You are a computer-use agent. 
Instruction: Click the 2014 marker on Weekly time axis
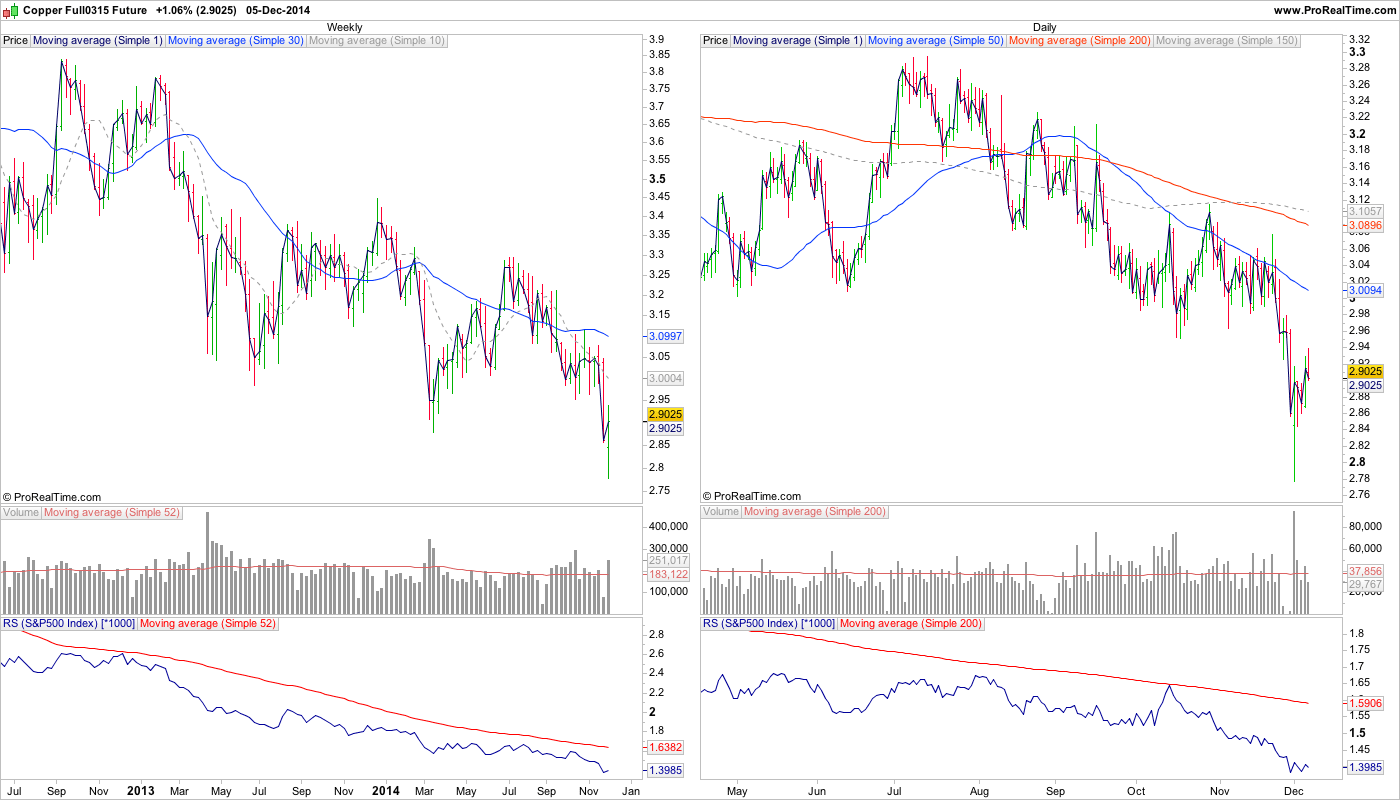tap(385, 791)
